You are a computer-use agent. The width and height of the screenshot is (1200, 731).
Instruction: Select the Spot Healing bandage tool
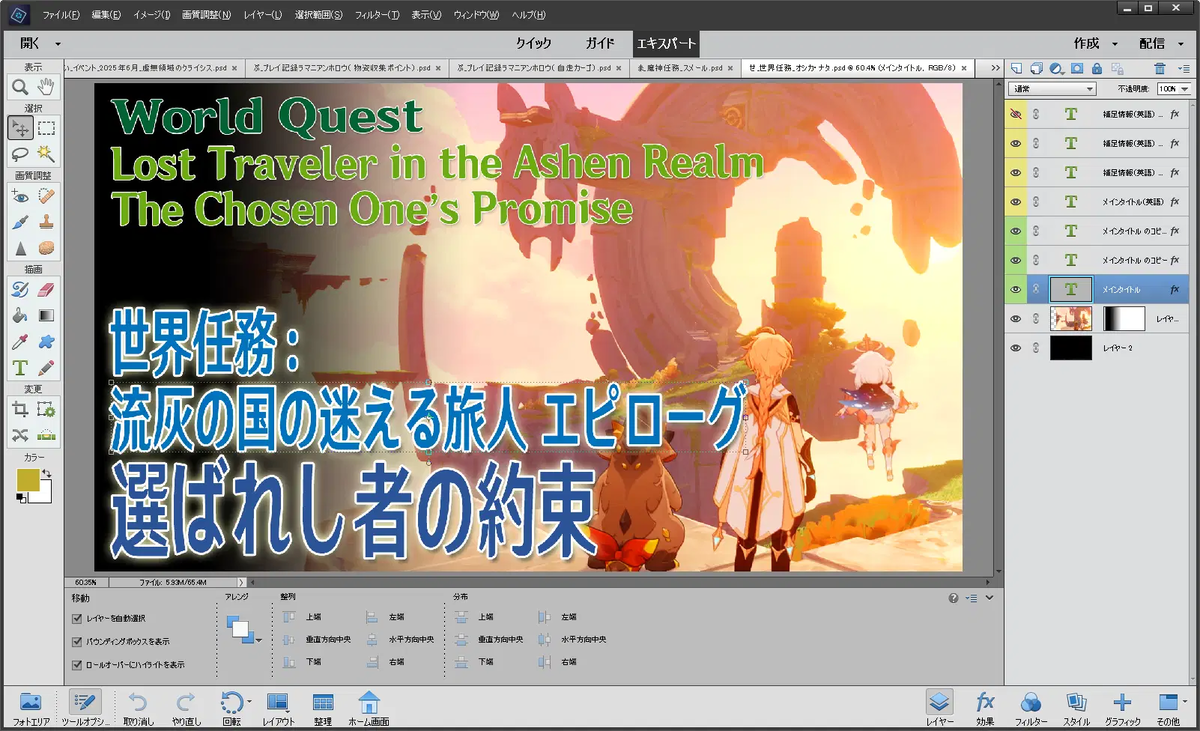click(46, 196)
